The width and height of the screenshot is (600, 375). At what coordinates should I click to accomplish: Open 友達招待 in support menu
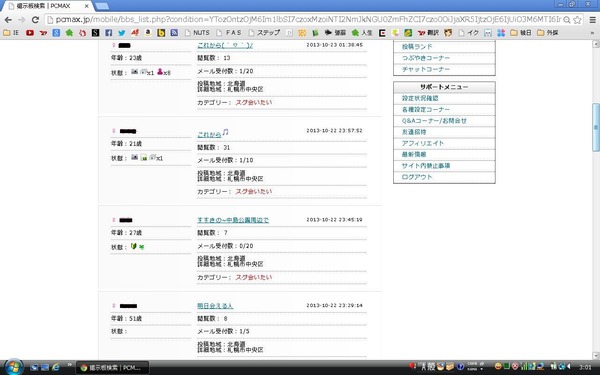[414, 132]
